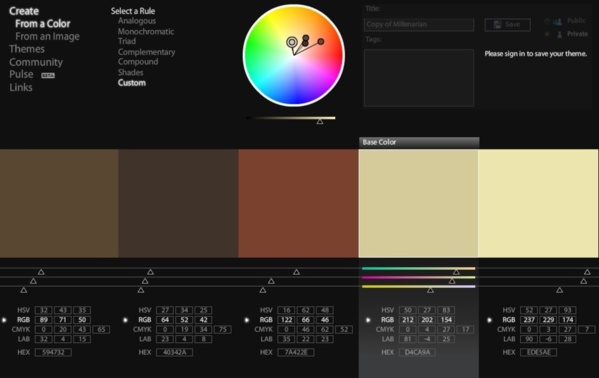Image resolution: width=599 pixels, height=378 pixels.
Task: Click the teal-orange slider handle in Base Color column
Action: [456, 272]
